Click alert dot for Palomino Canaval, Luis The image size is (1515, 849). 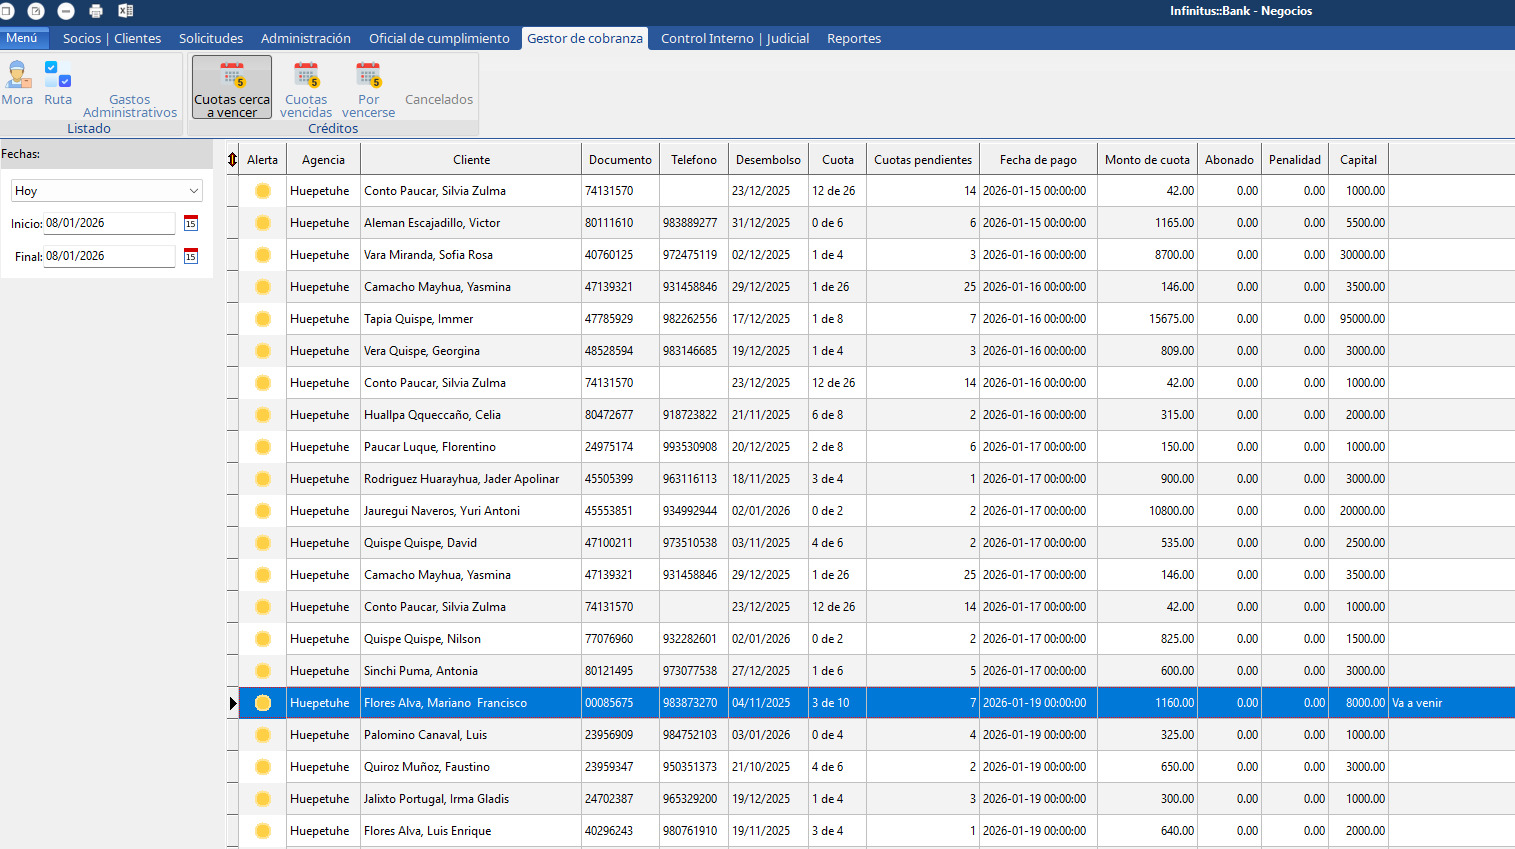pos(263,735)
